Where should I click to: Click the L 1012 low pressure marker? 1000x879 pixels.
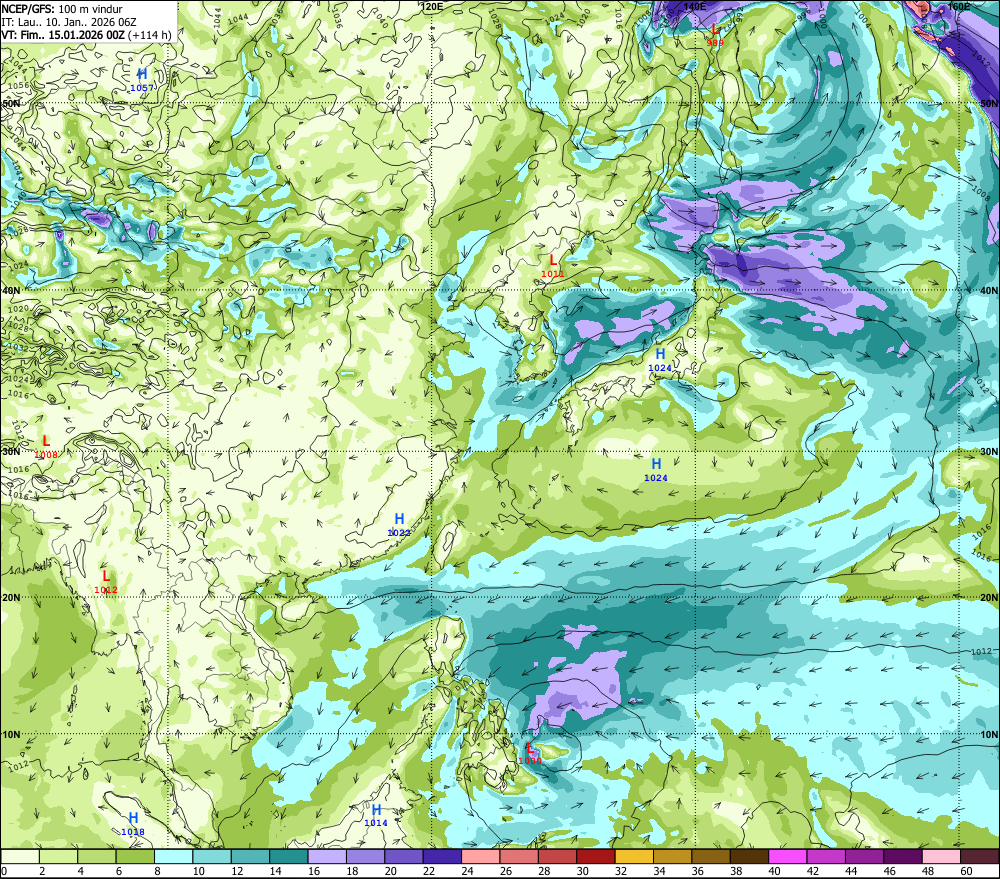(x=106, y=582)
